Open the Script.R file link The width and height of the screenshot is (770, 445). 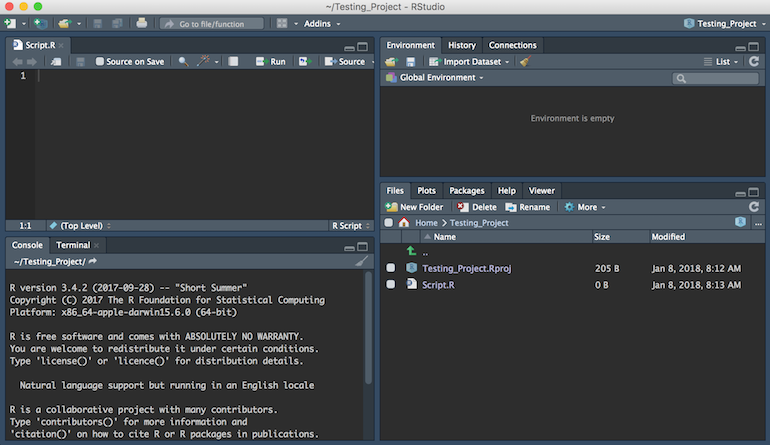pos(438,285)
